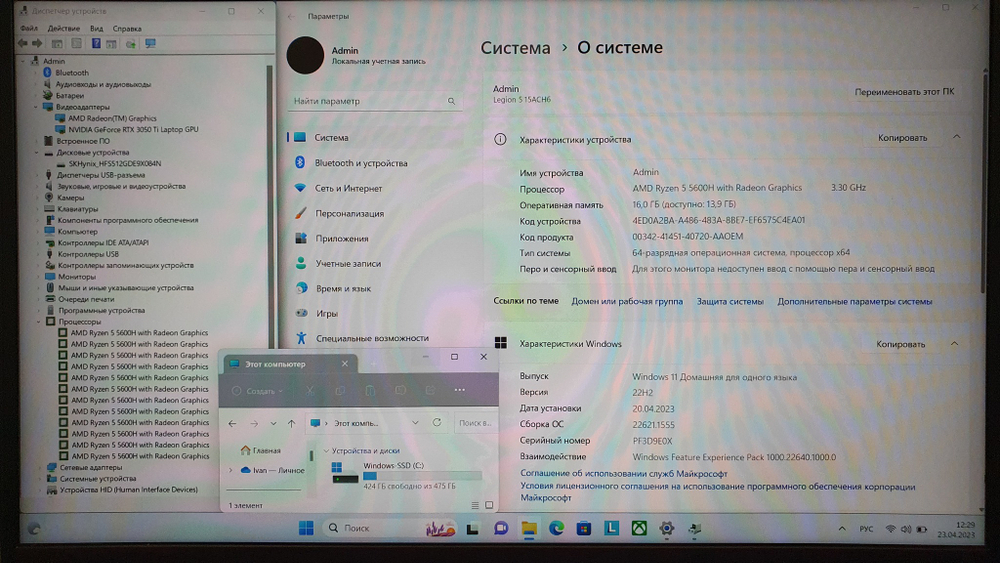Click Explorer search field Поиск
The image size is (1000, 563).
[474, 423]
